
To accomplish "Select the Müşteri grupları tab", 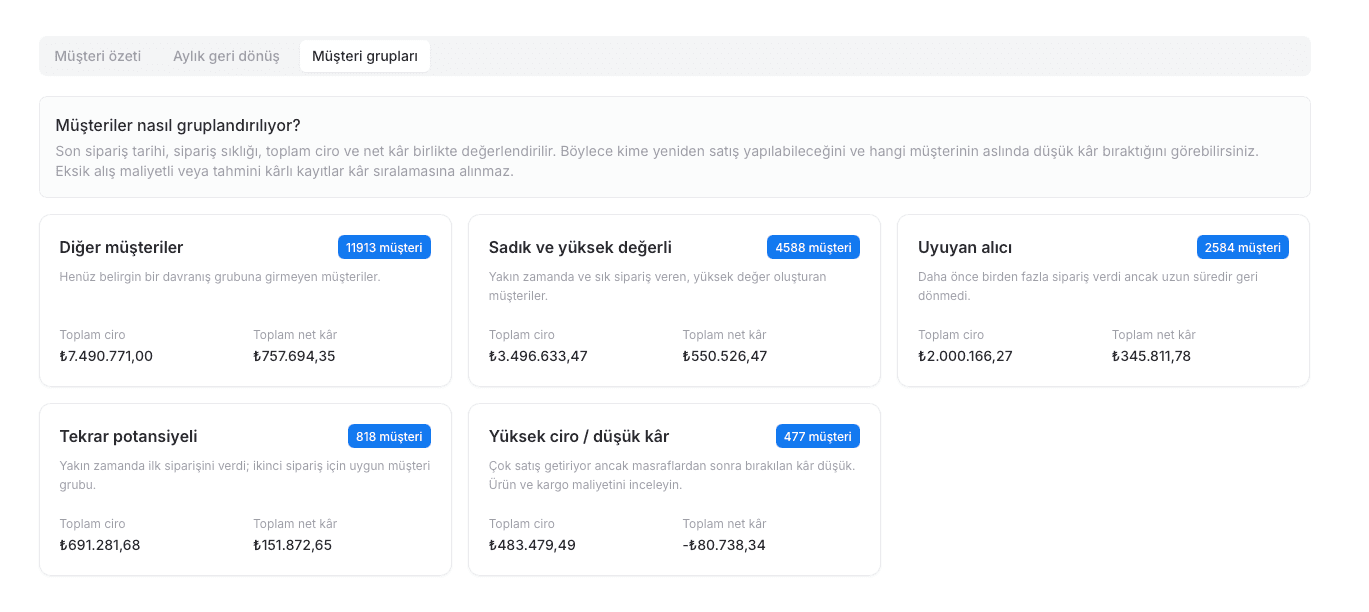I will point(365,56).
